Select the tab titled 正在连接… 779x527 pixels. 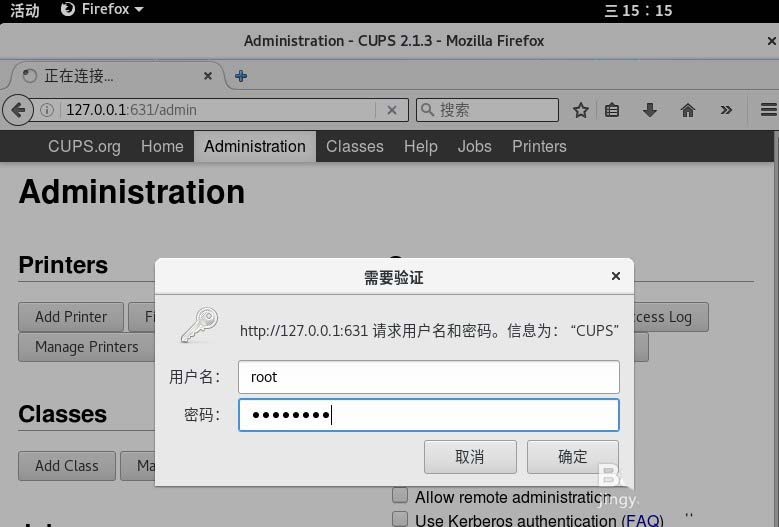(117, 76)
